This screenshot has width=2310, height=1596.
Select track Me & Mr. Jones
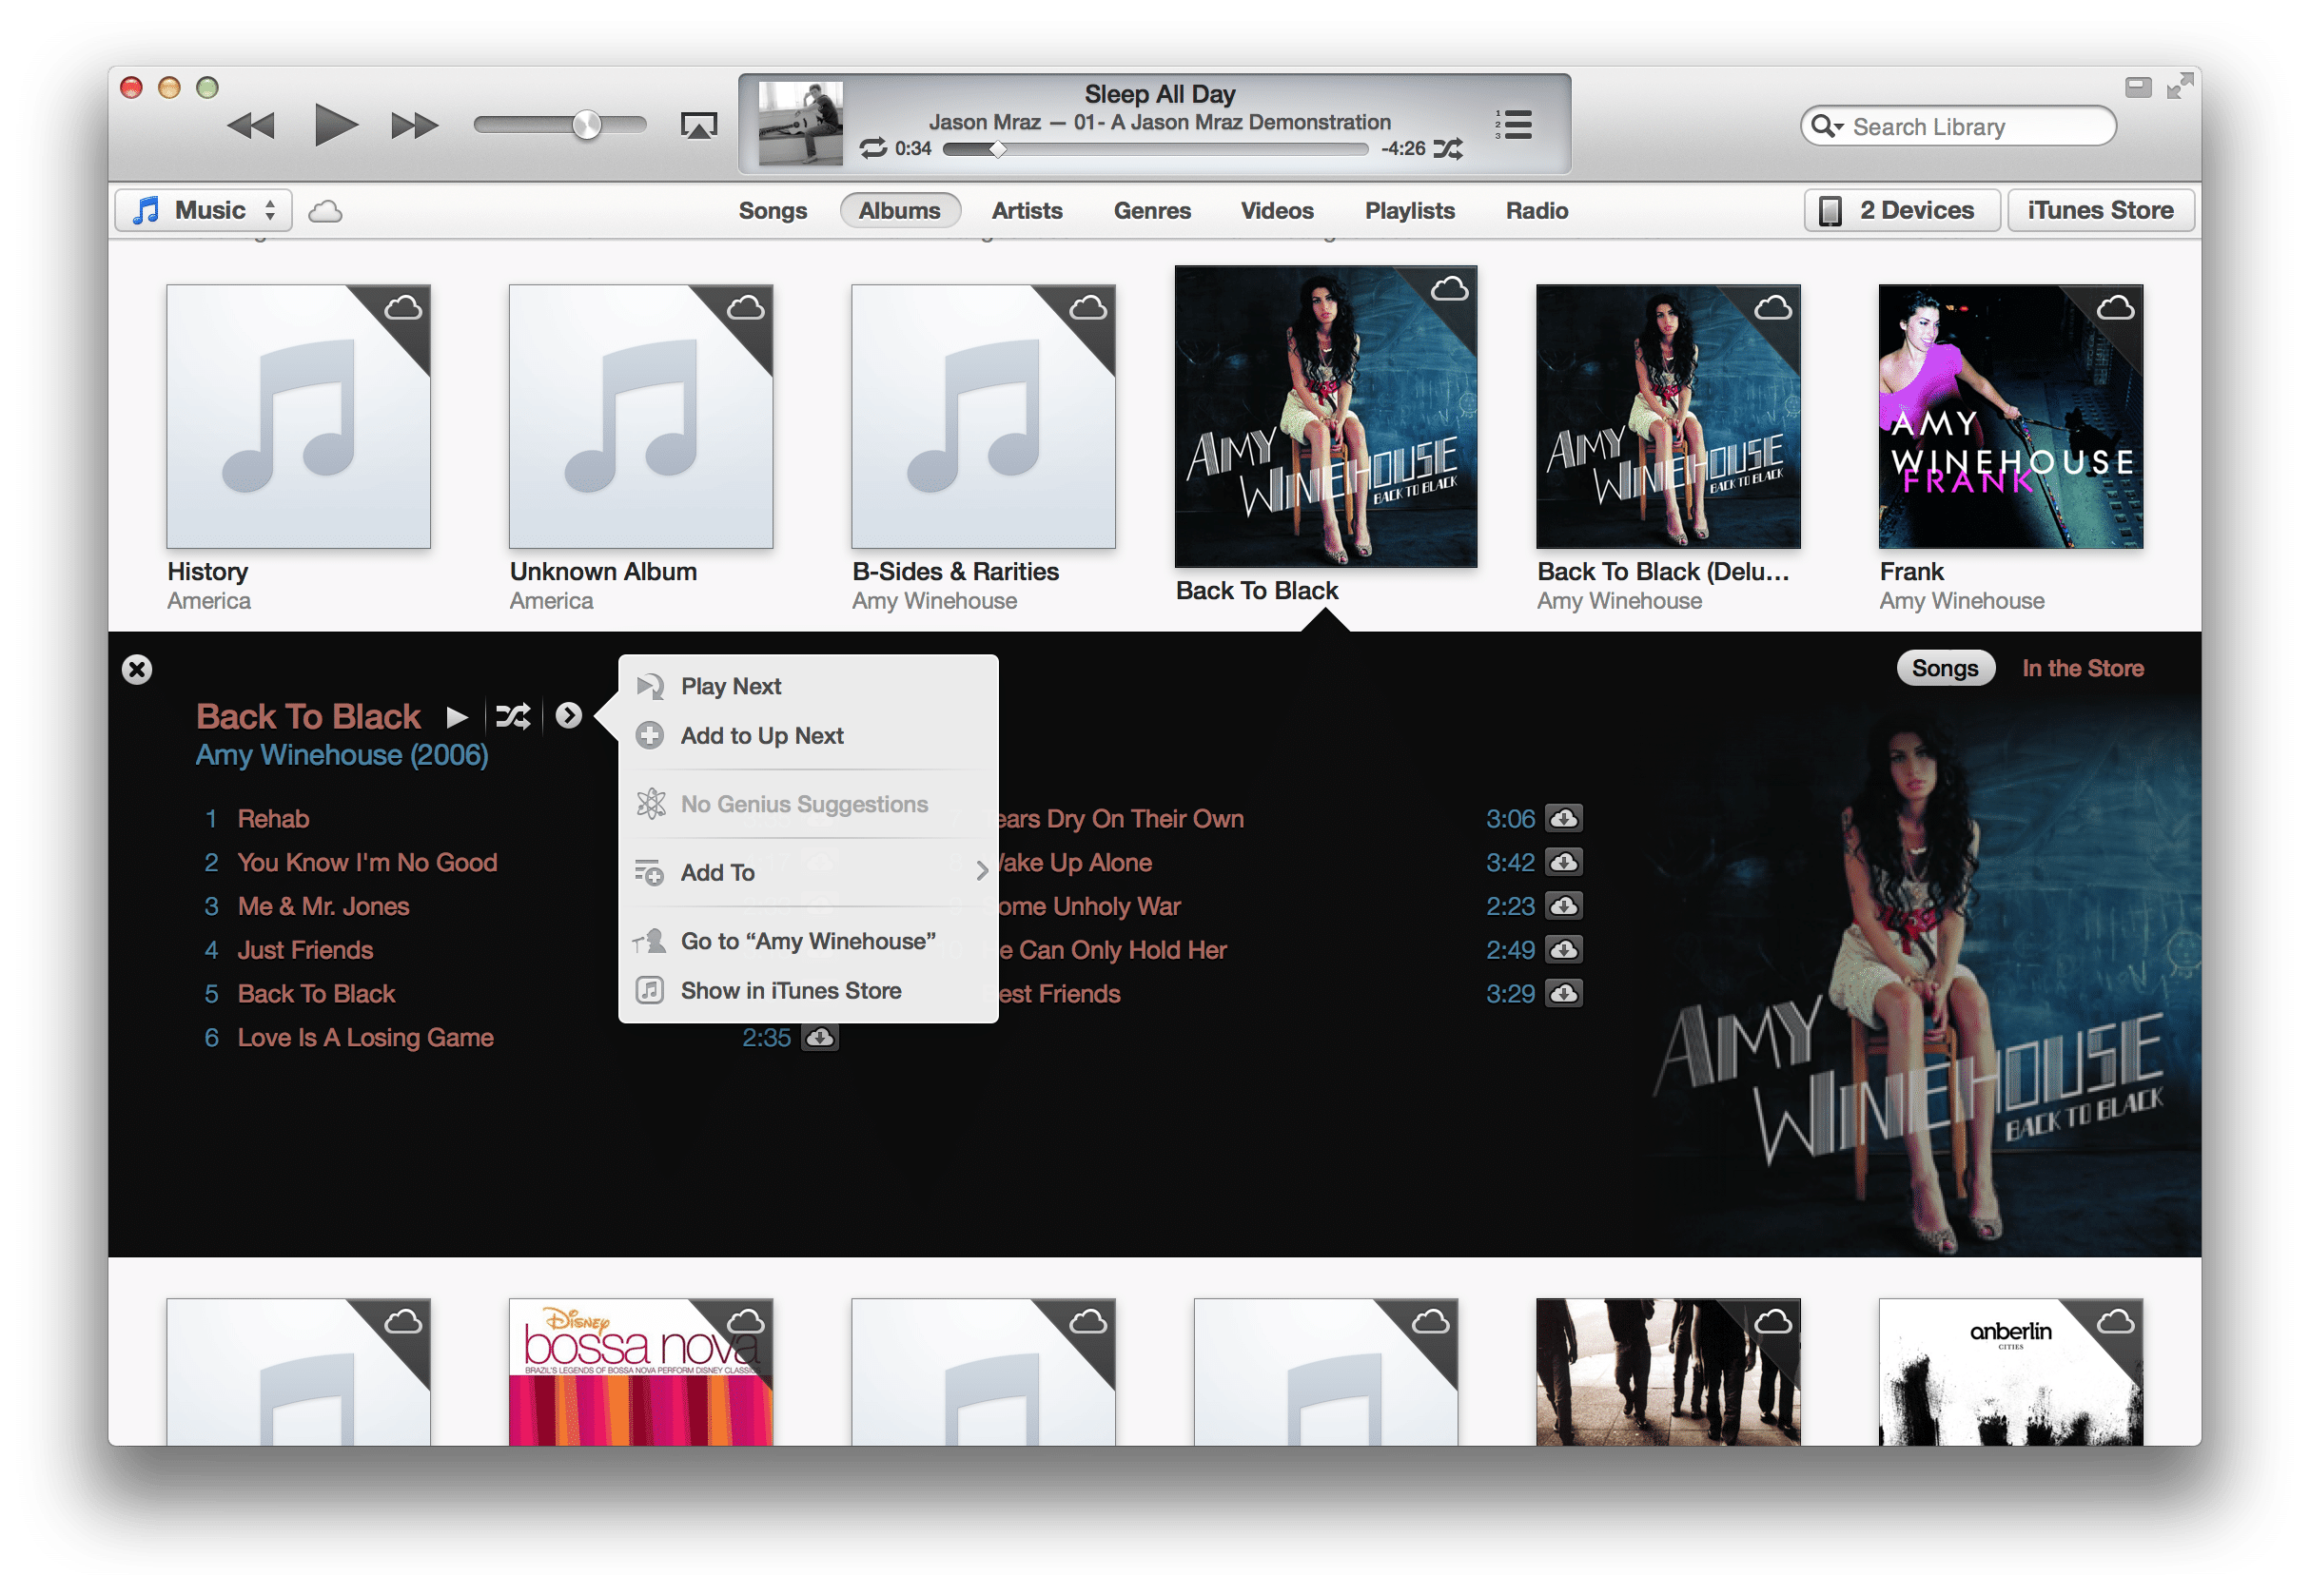point(323,907)
